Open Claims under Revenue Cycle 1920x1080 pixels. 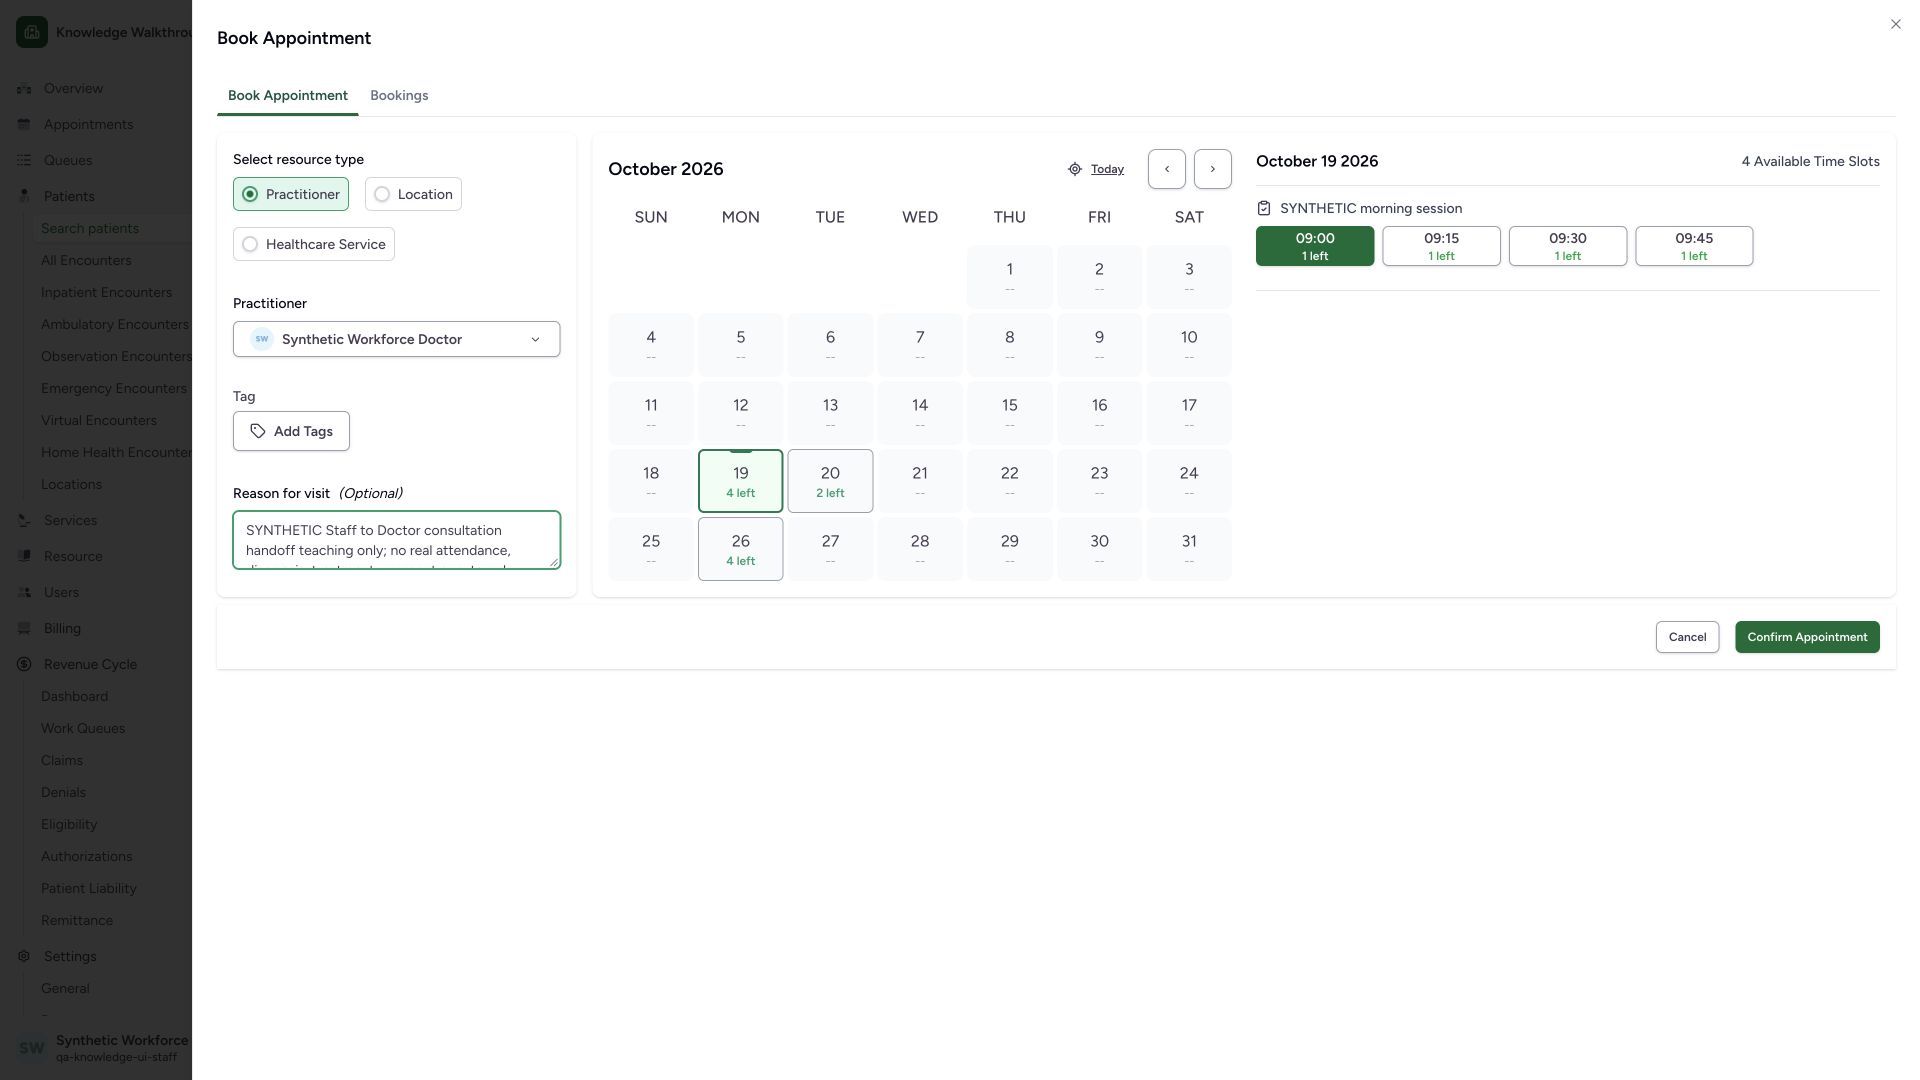[x=62, y=760]
